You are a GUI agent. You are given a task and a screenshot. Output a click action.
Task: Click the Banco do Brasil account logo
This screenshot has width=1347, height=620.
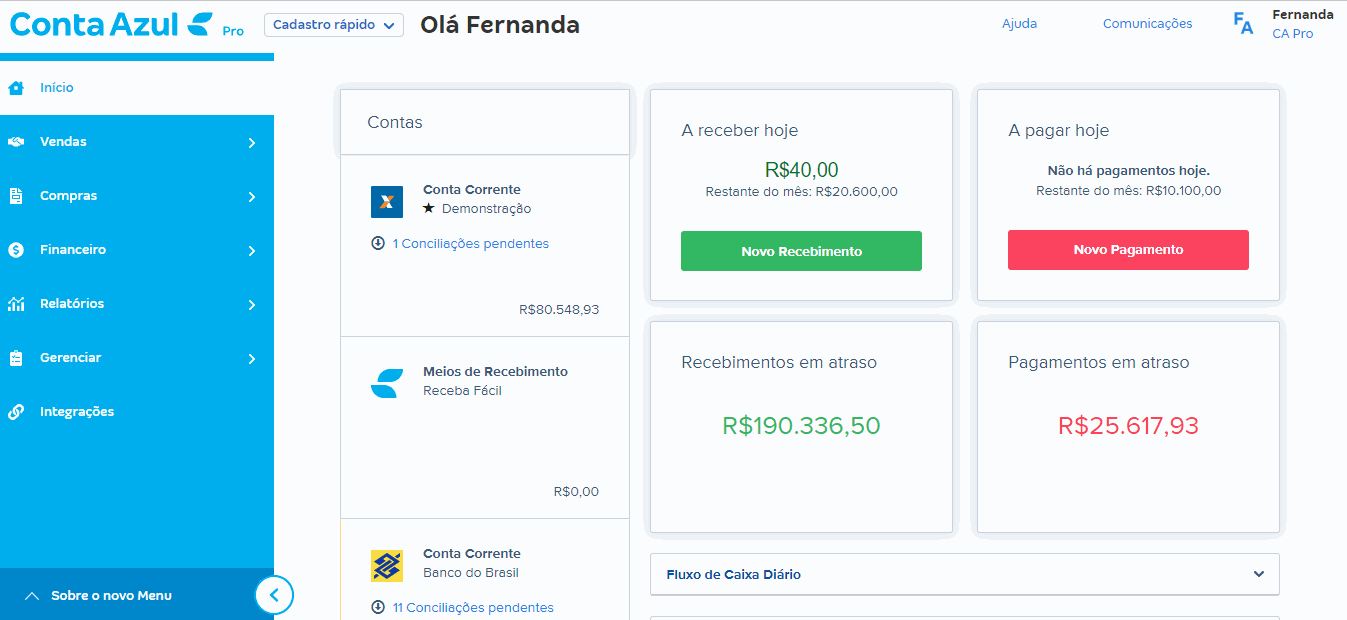coord(387,565)
